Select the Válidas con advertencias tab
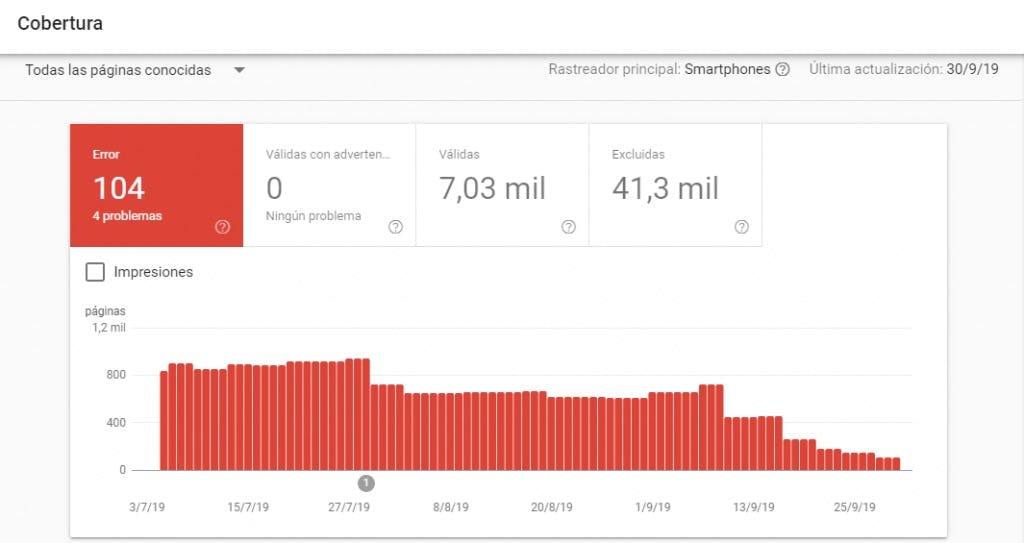The width and height of the screenshot is (1024, 543). point(329,185)
